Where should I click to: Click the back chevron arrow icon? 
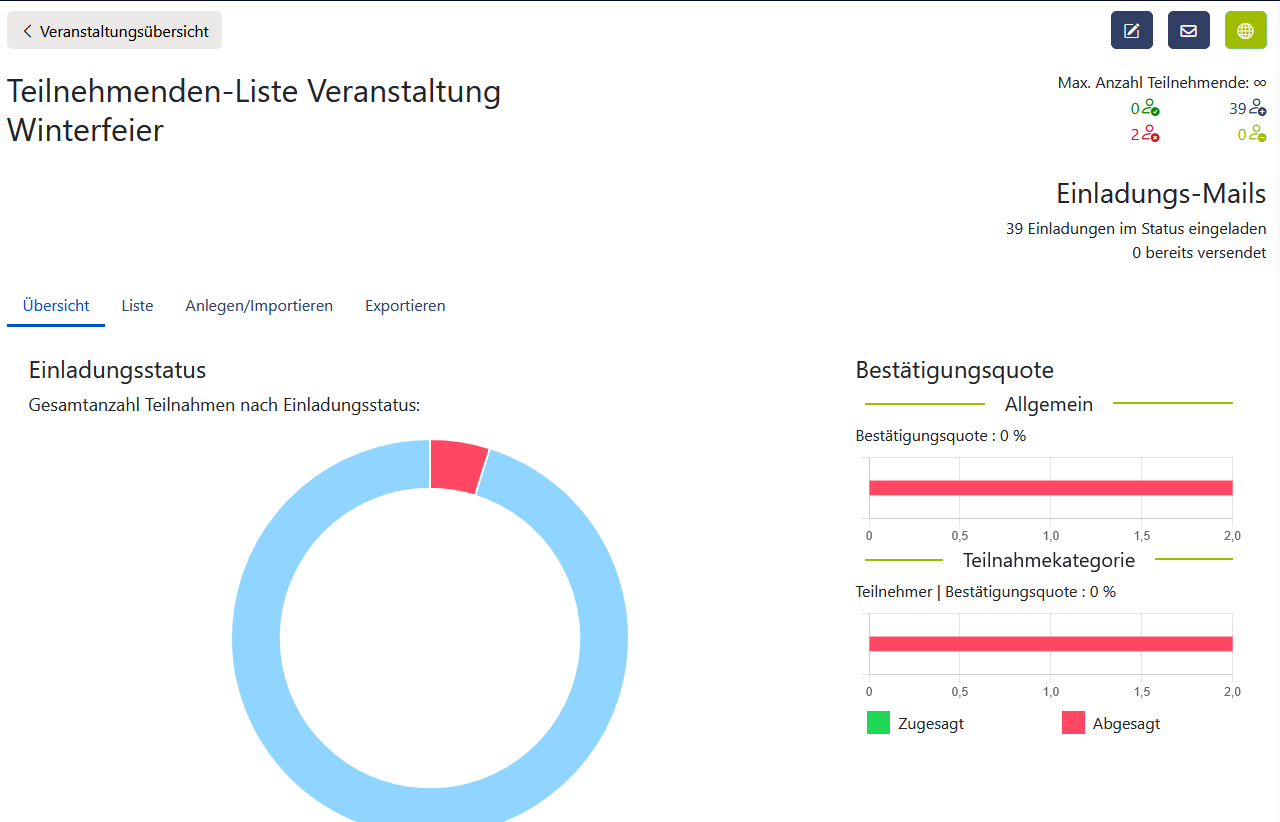[x=27, y=30]
